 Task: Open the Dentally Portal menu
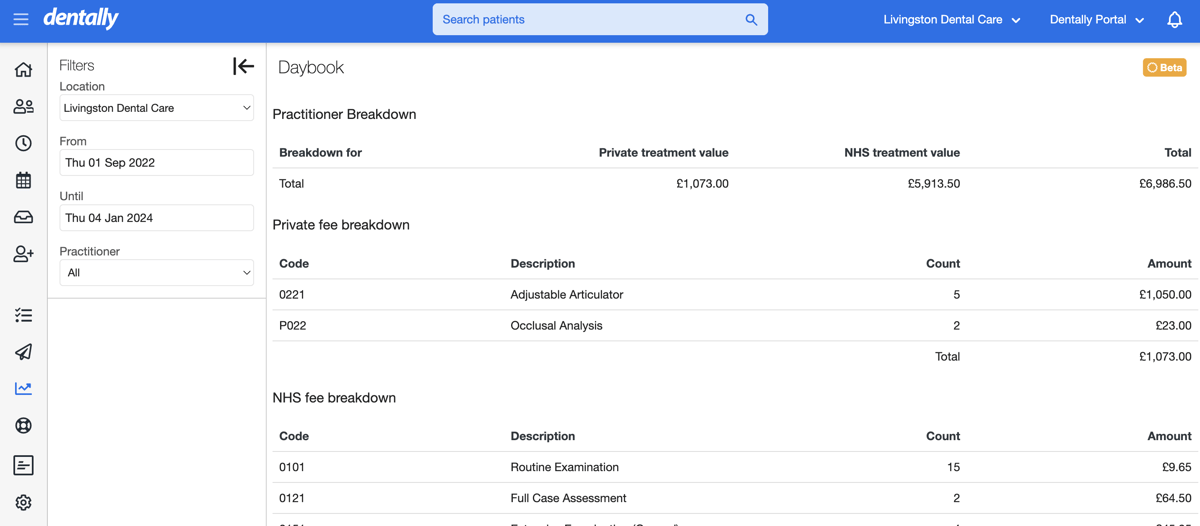pyautogui.click(x=1096, y=20)
